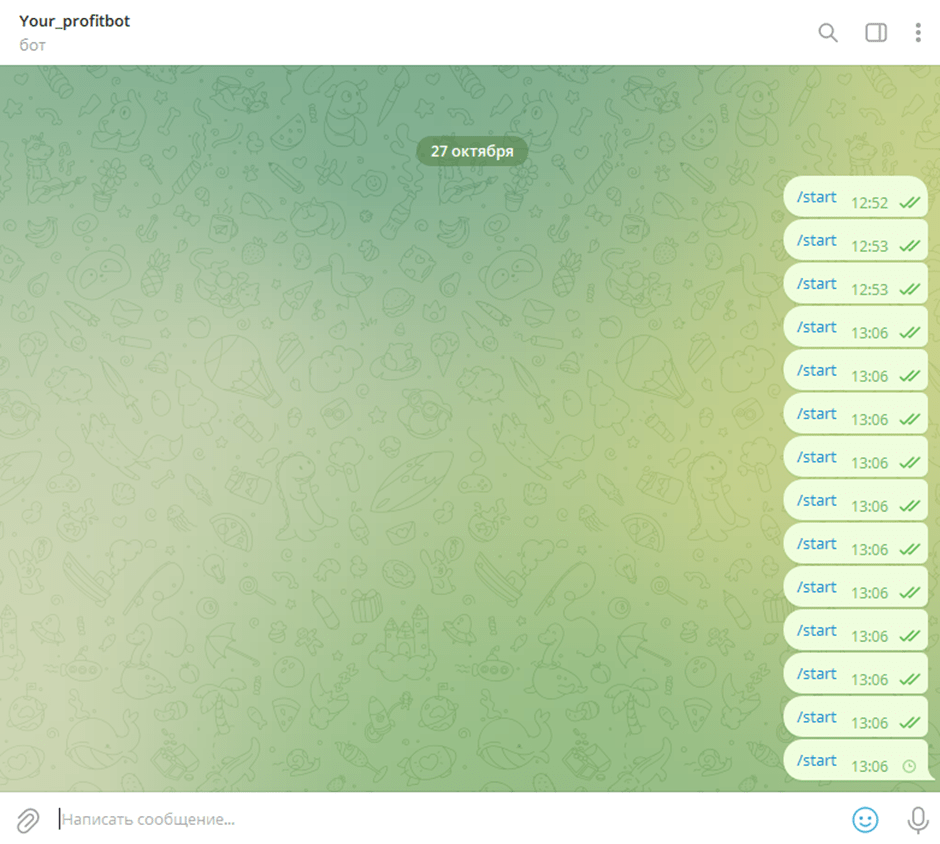Screen dimensions: 940x844
Task: Open search in the Your_profitbot chat
Action: click(x=828, y=32)
